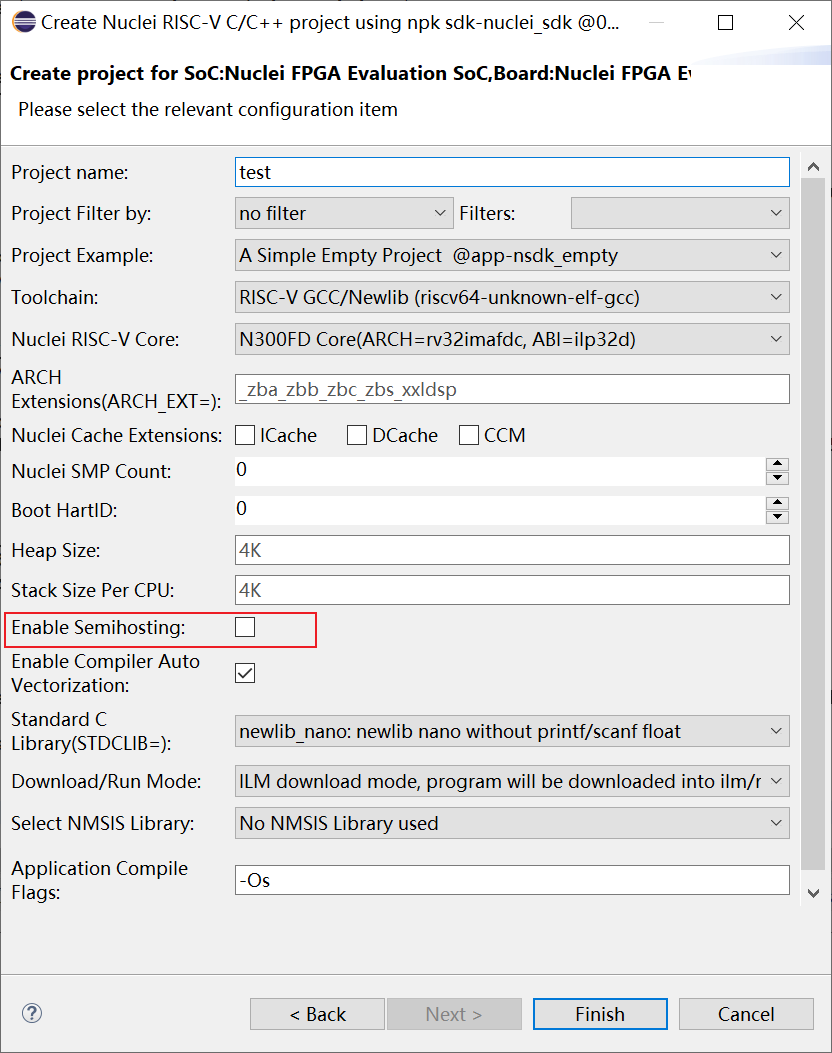
Task: Click the Cancel button
Action: [x=746, y=1014]
